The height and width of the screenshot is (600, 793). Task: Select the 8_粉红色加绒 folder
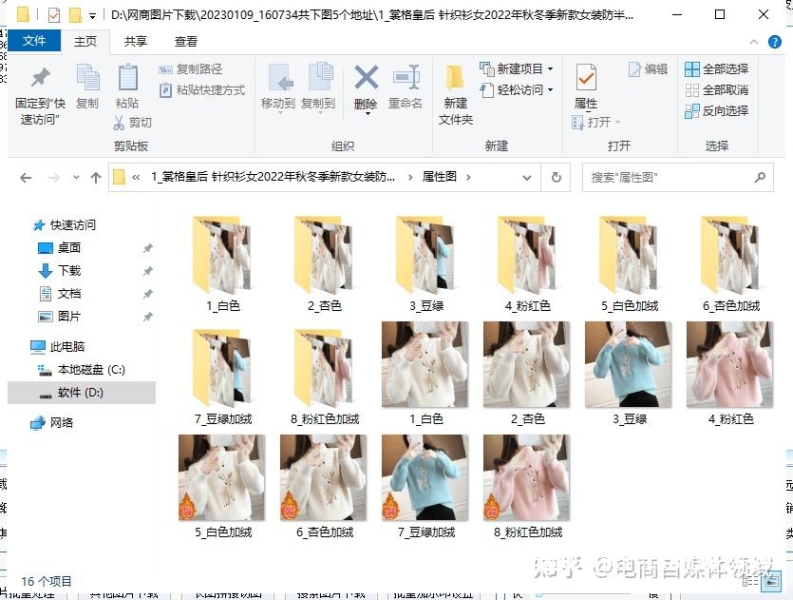[324, 376]
